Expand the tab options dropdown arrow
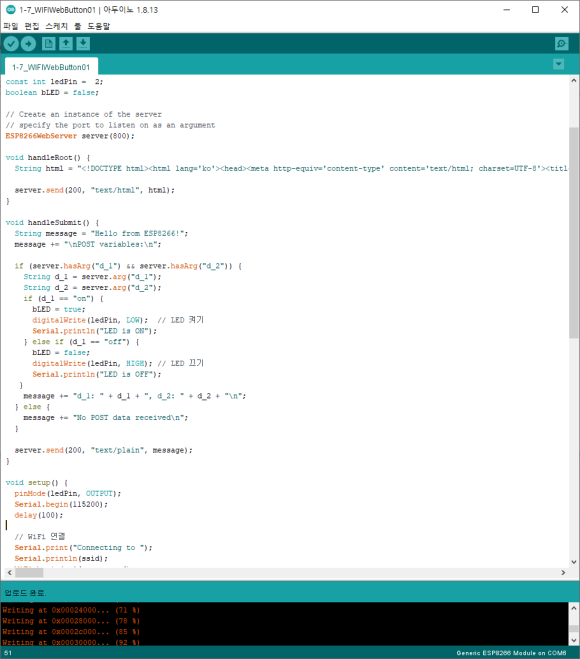Image resolution: width=580 pixels, height=659 pixels. 559,64
